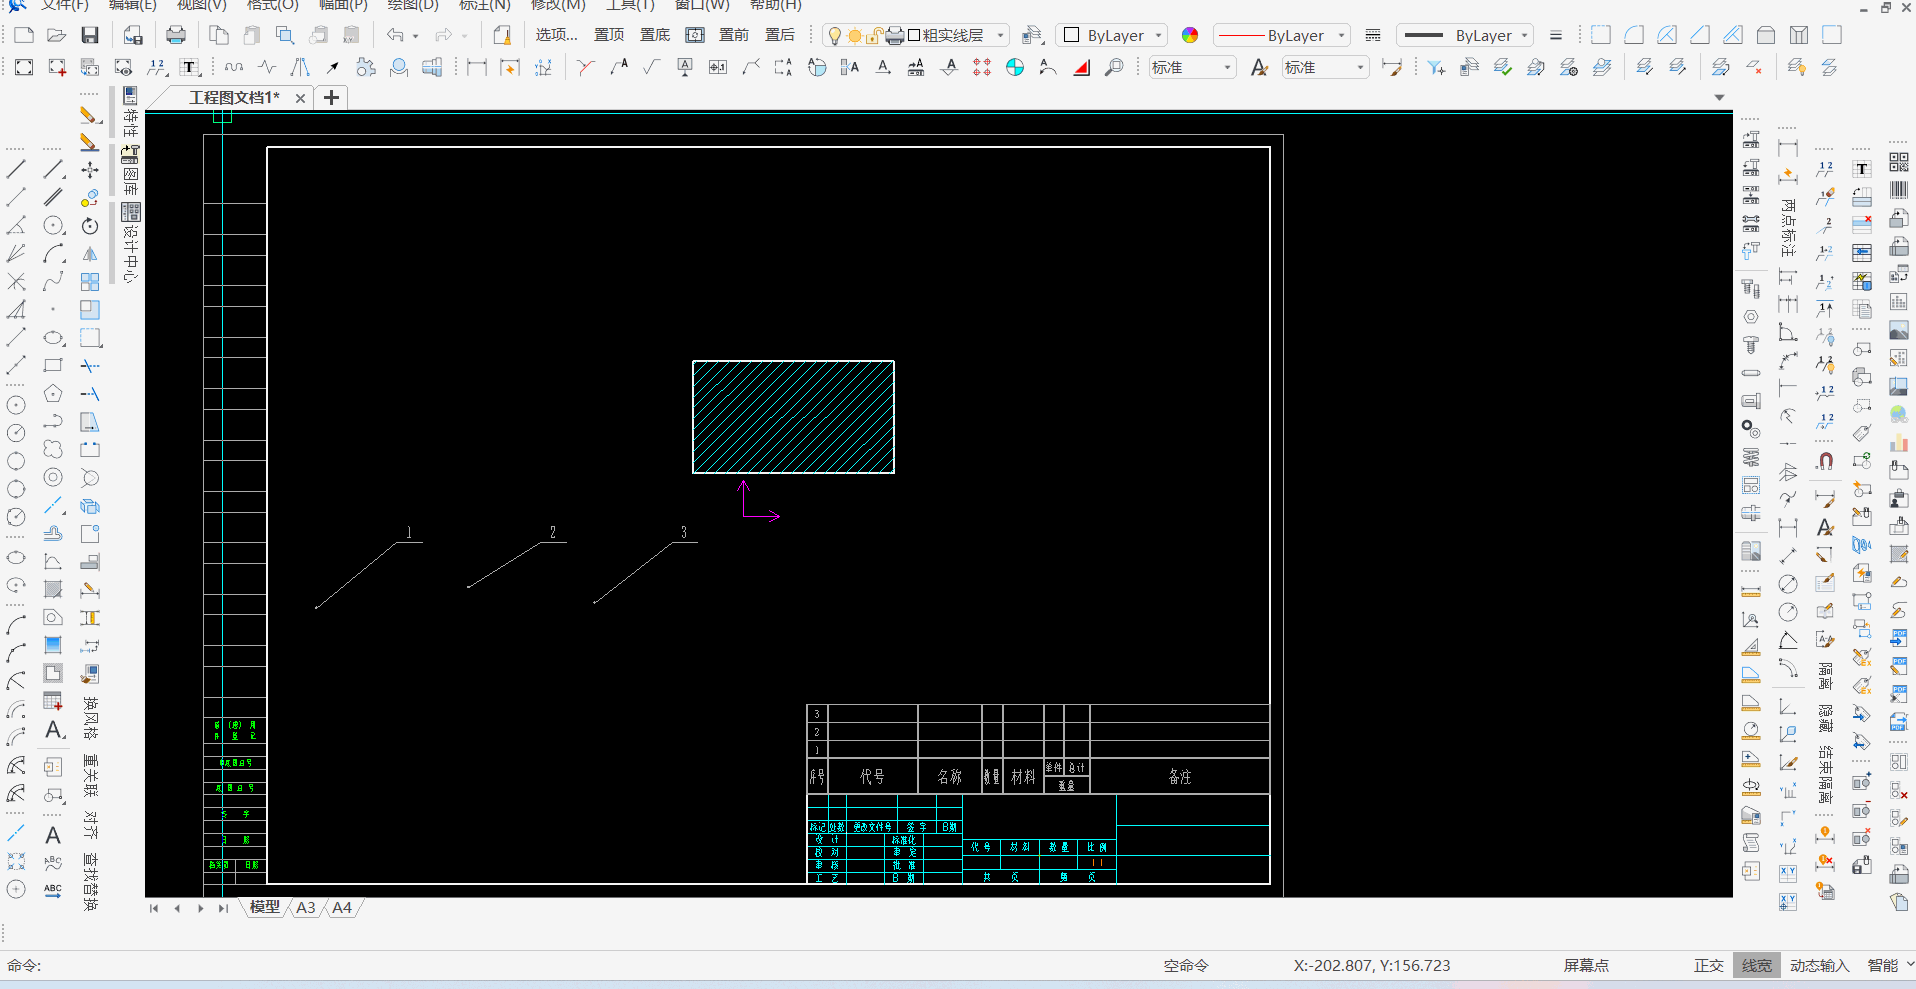Select the hatched rectangle in drawing
Screen dimensions: 1916x989
(x=793, y=417)
